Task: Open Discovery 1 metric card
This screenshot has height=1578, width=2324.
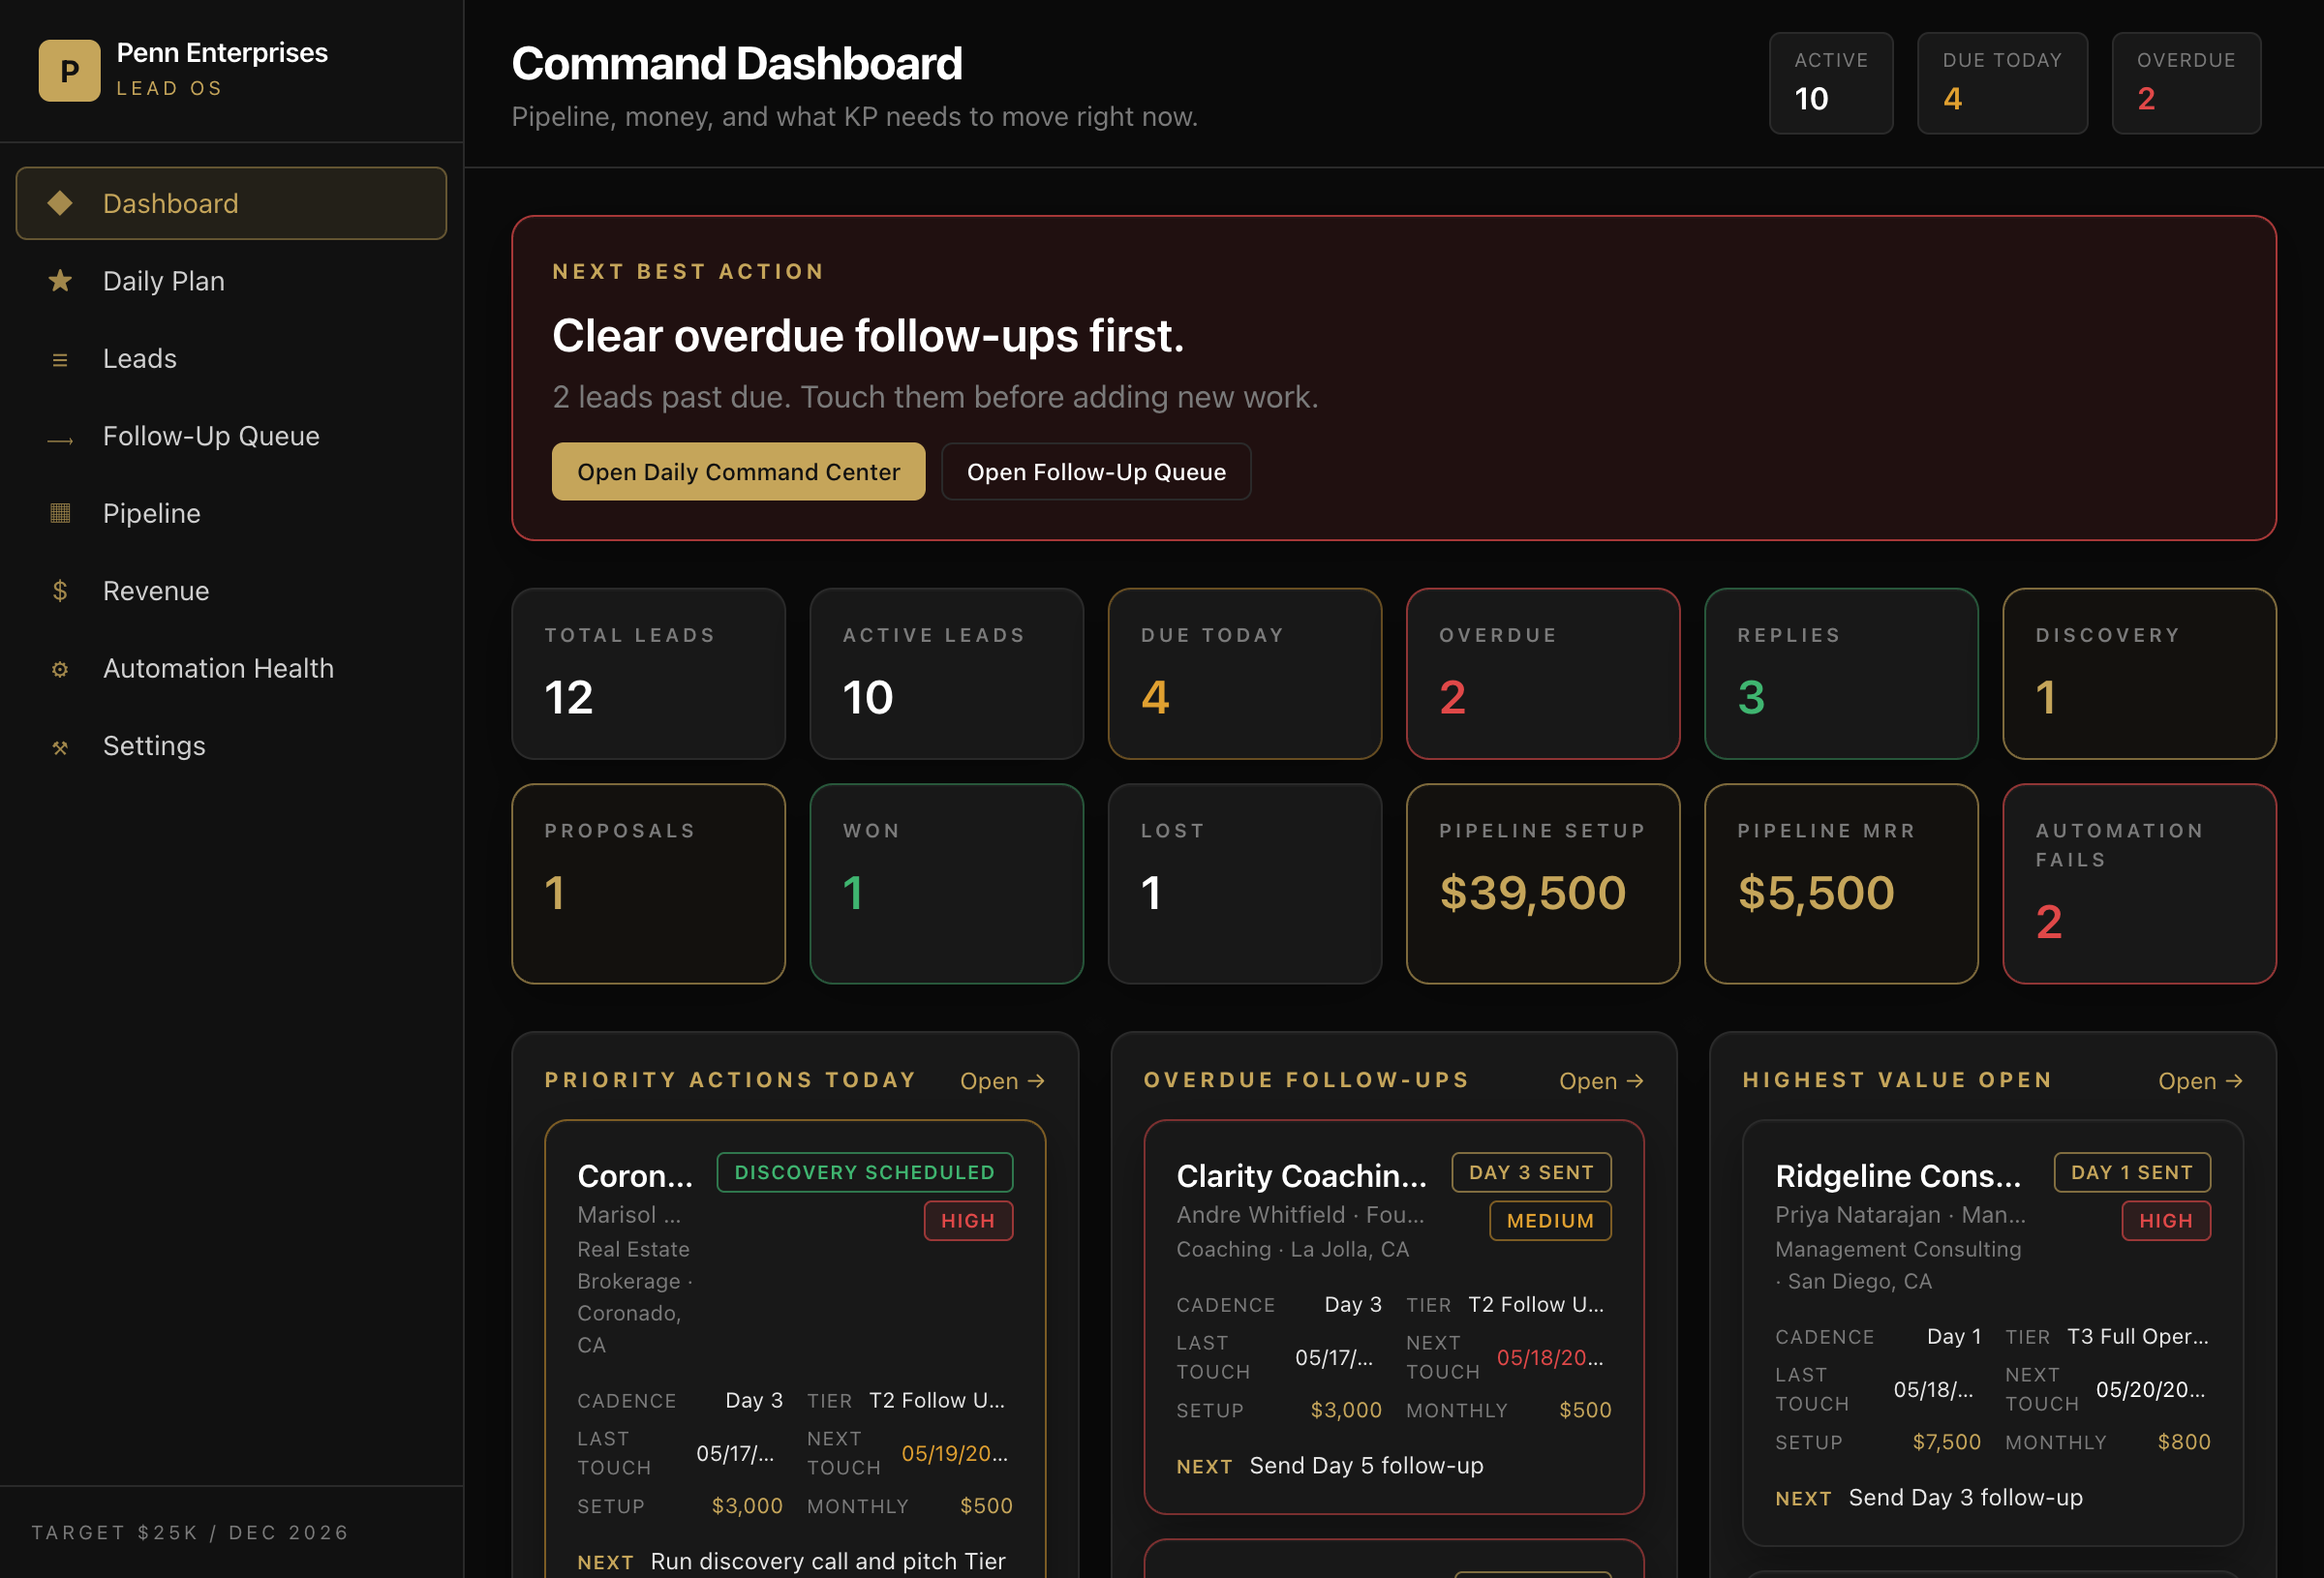Action: [x=2139, y=673]
